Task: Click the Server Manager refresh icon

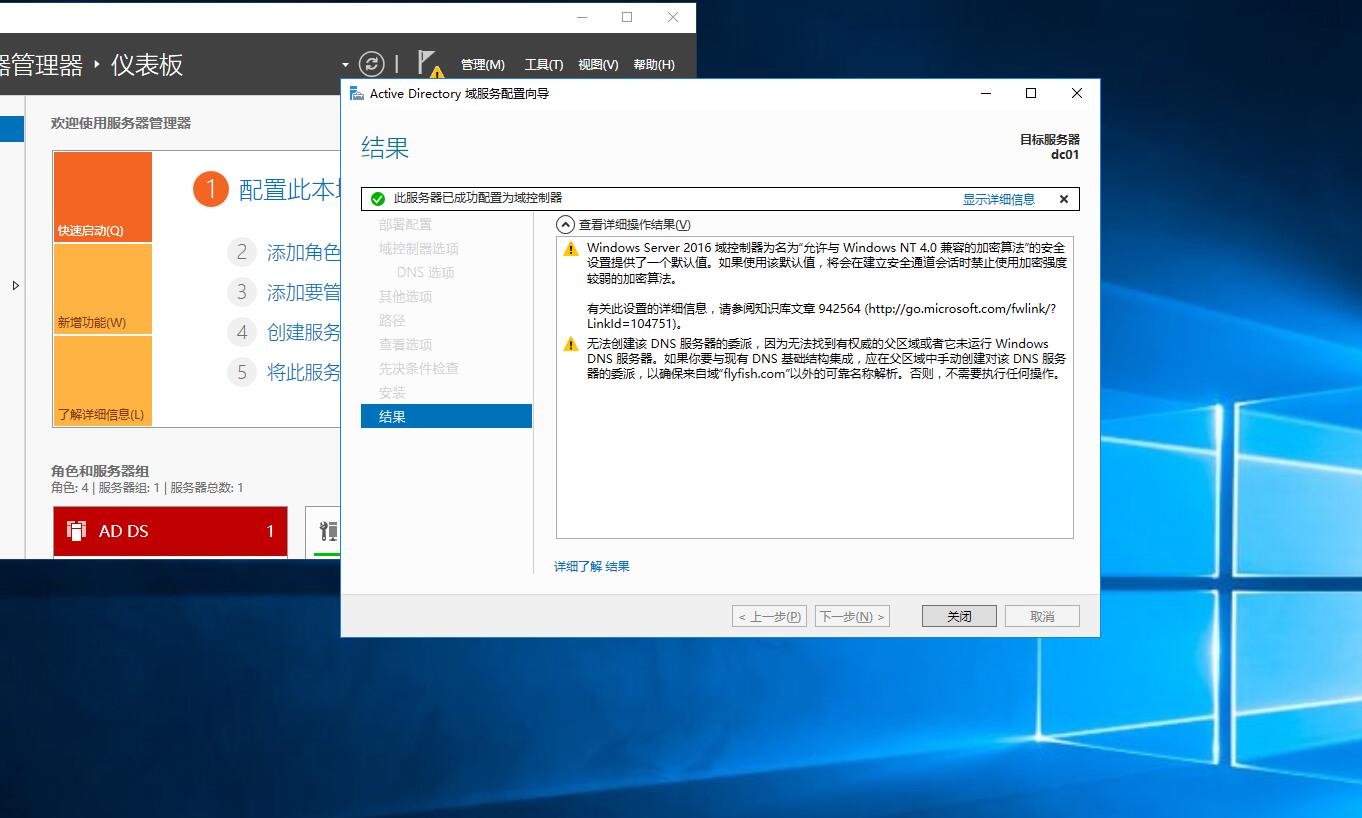Action: point(371,64)
